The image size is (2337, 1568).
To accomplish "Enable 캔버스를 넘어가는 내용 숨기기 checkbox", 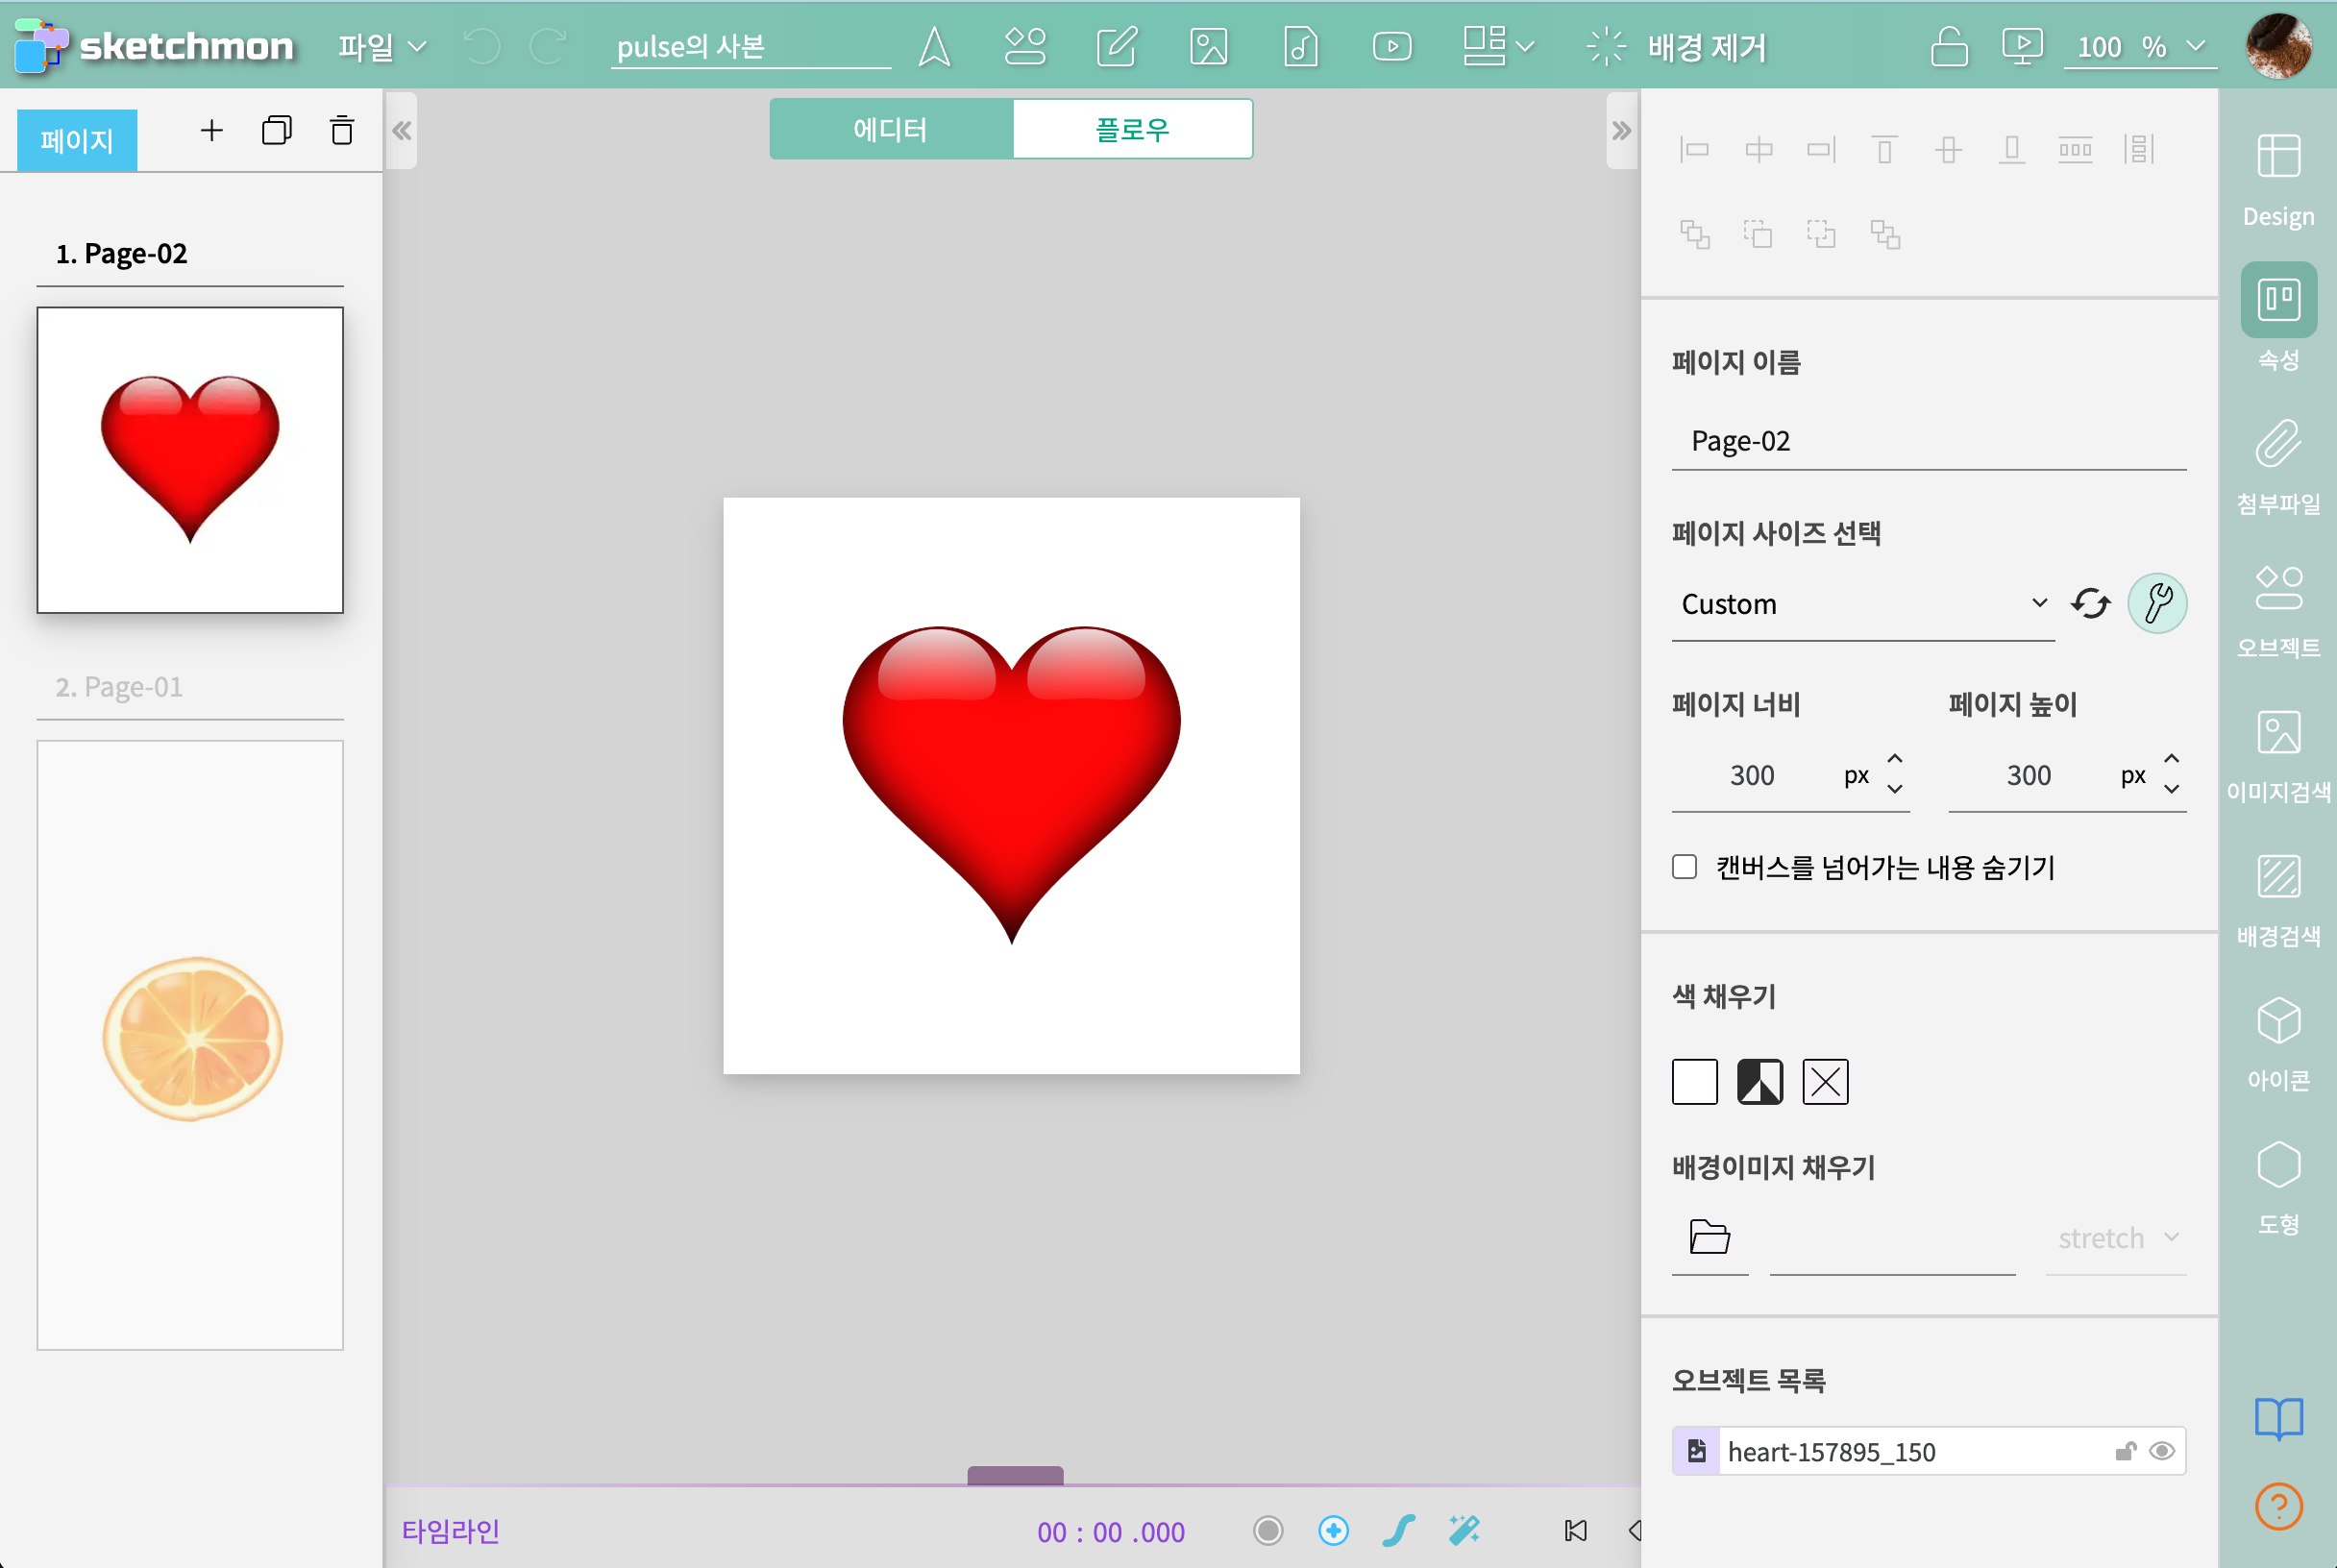I will (1685, 867).
